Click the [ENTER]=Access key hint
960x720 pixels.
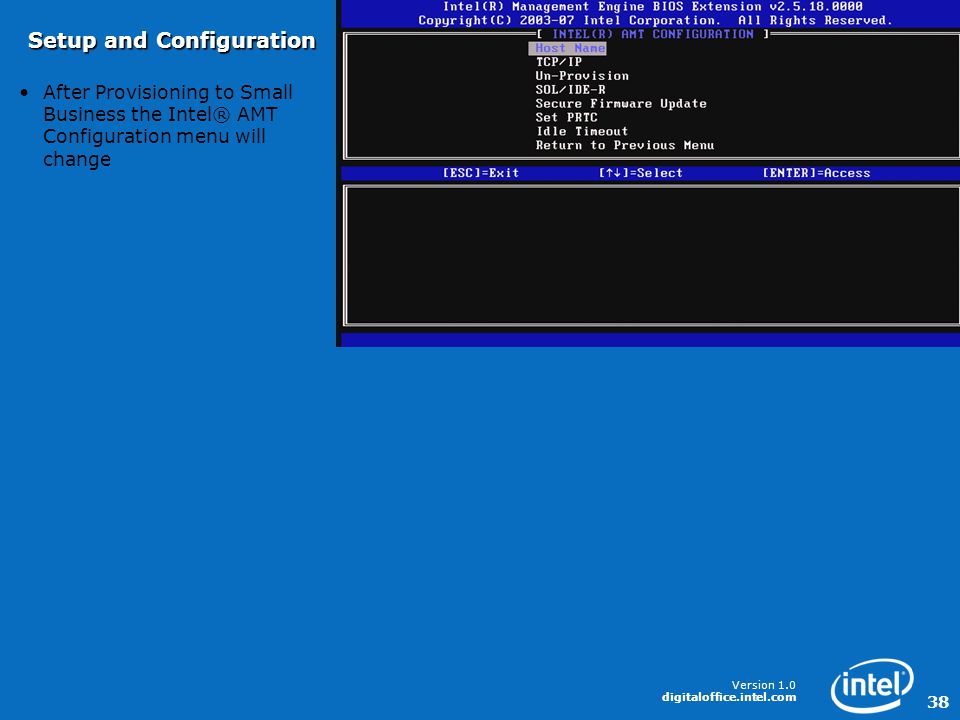pyautogui.click(x=816, y=173)
